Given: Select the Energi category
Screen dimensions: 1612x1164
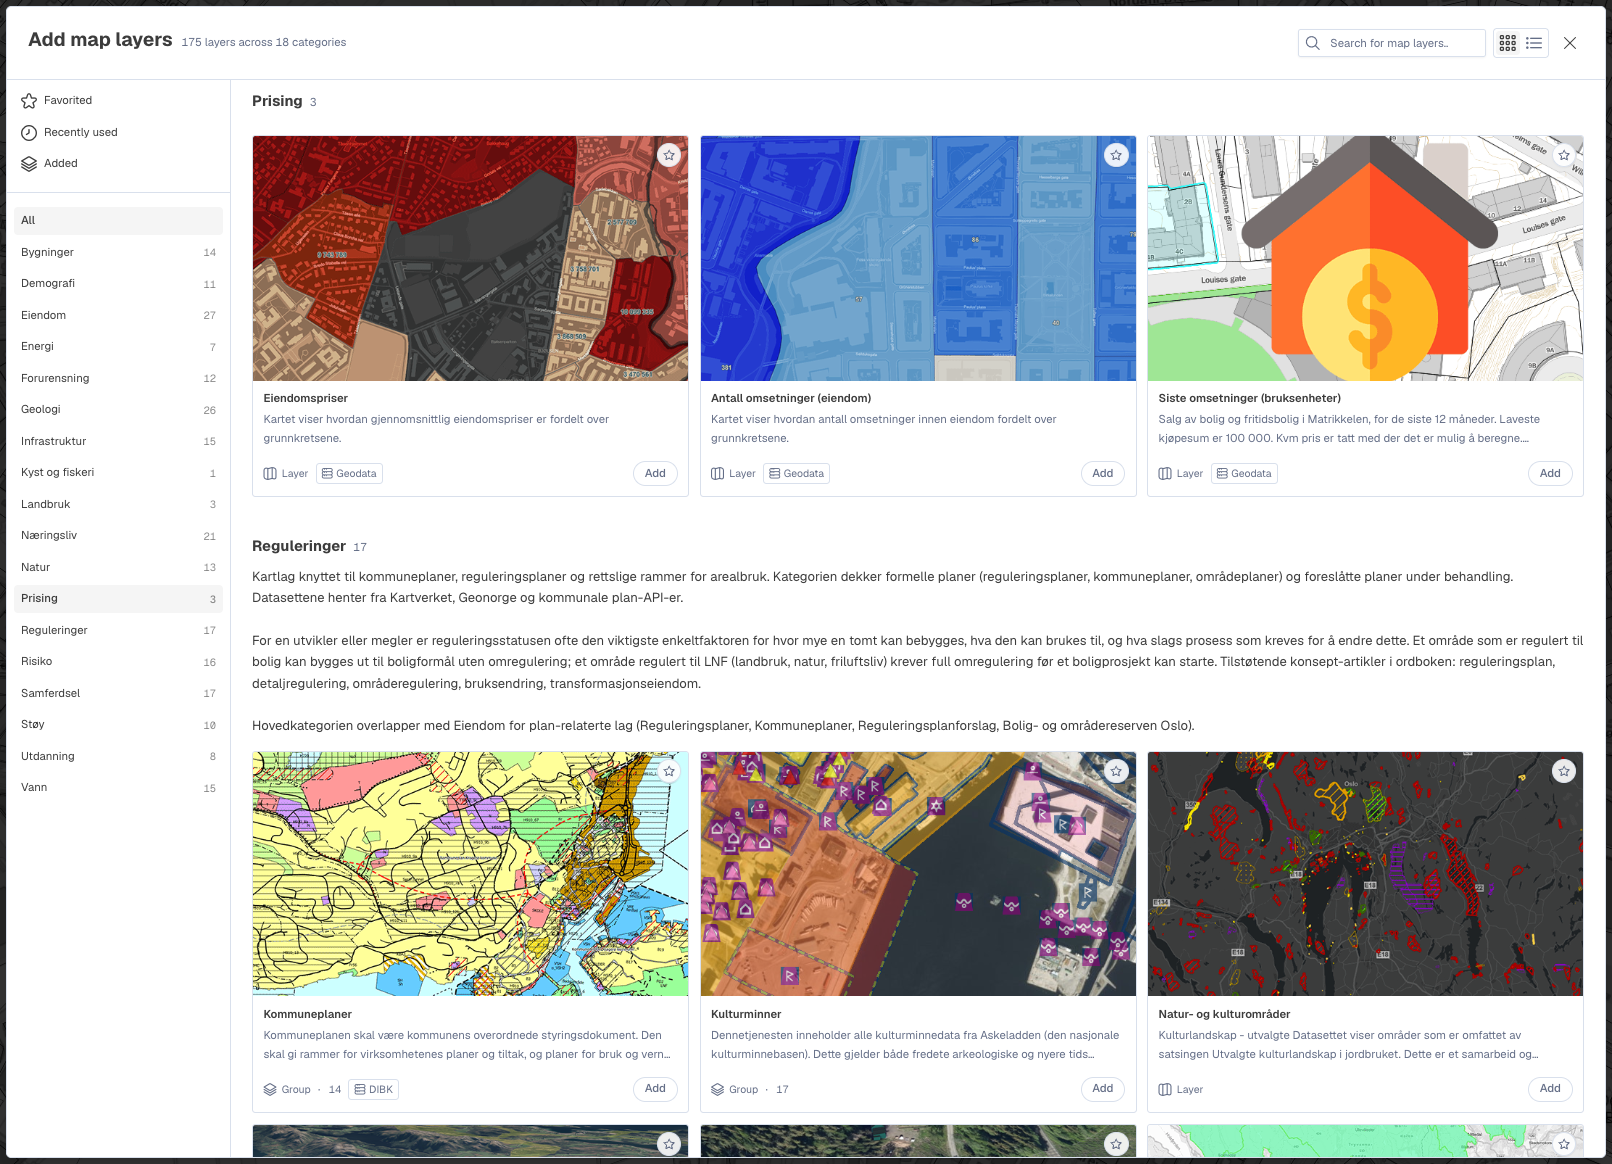Looking at the screenshot, I should click(118, 346).
